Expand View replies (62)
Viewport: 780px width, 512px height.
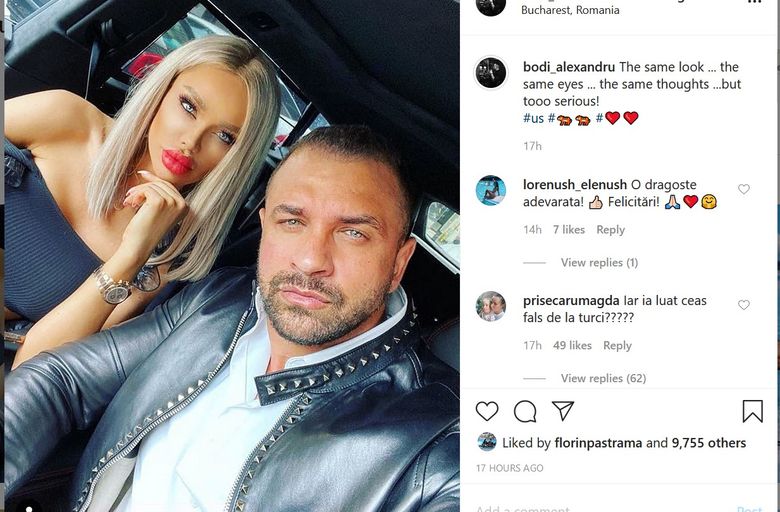coord(603,378)
